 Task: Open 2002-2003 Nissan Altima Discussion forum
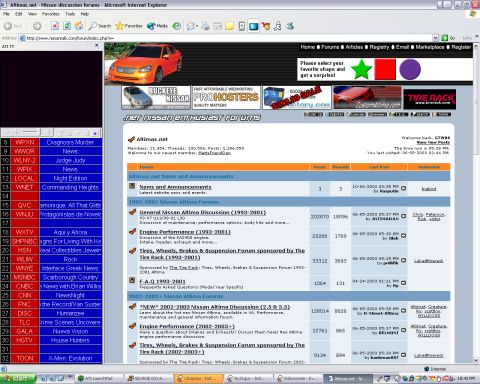214,307
